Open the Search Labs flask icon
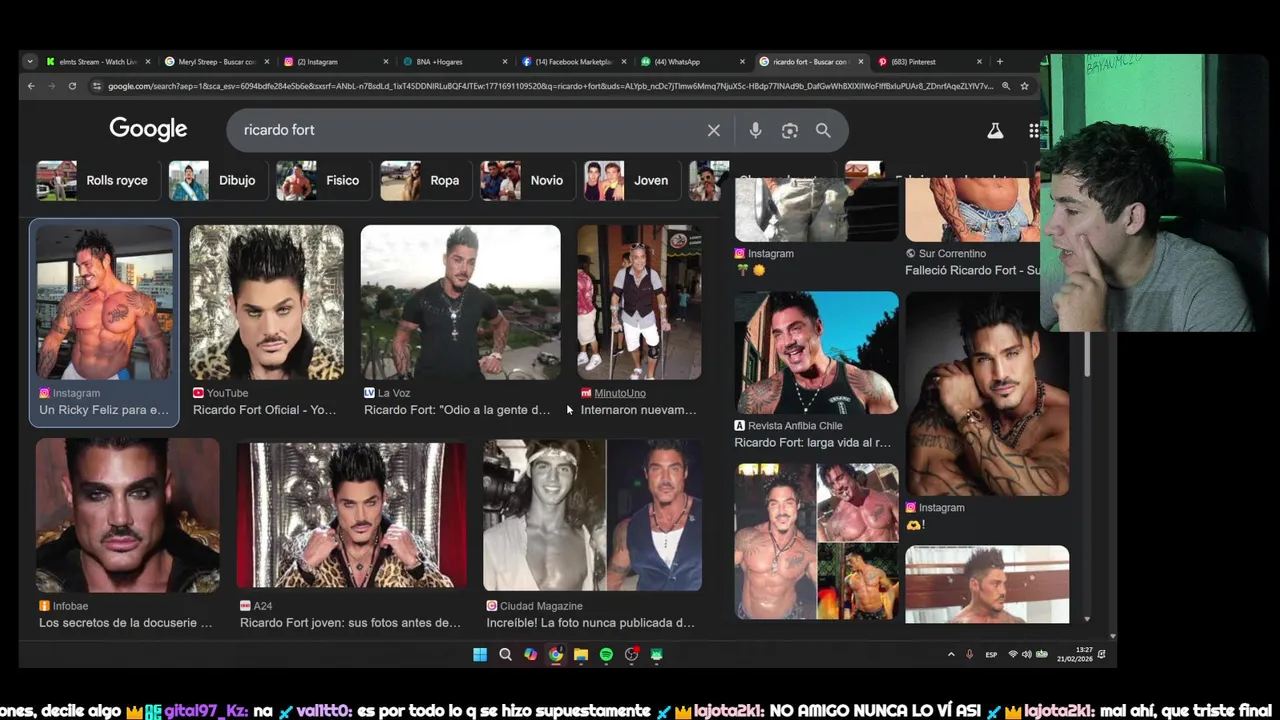Viewport: 1280px width, 720px height. (995, 130)
